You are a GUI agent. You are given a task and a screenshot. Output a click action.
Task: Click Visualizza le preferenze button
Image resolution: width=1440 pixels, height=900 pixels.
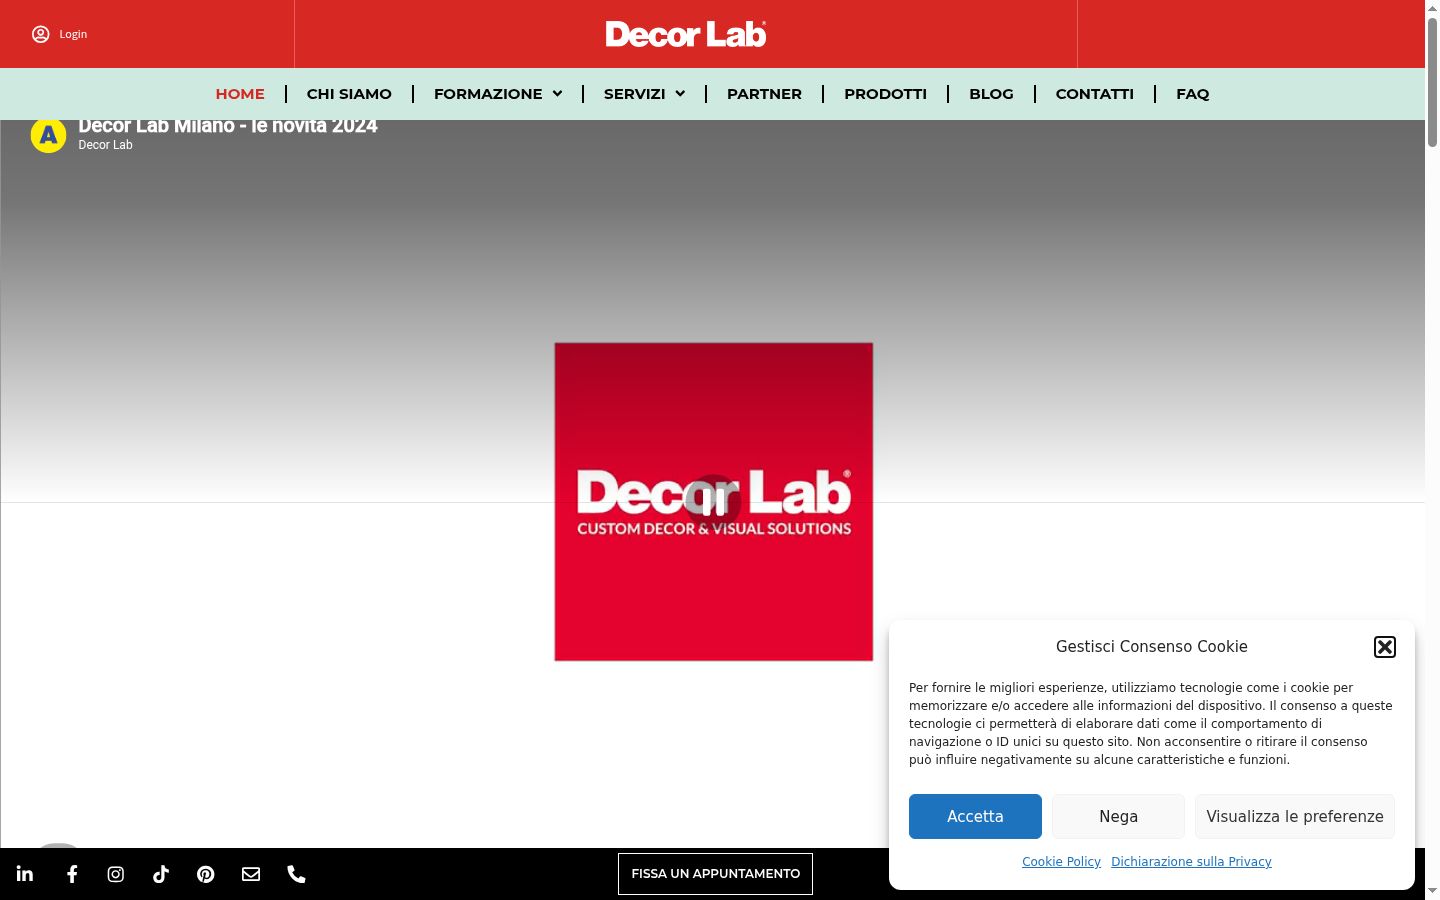(x=1295, y=816)
